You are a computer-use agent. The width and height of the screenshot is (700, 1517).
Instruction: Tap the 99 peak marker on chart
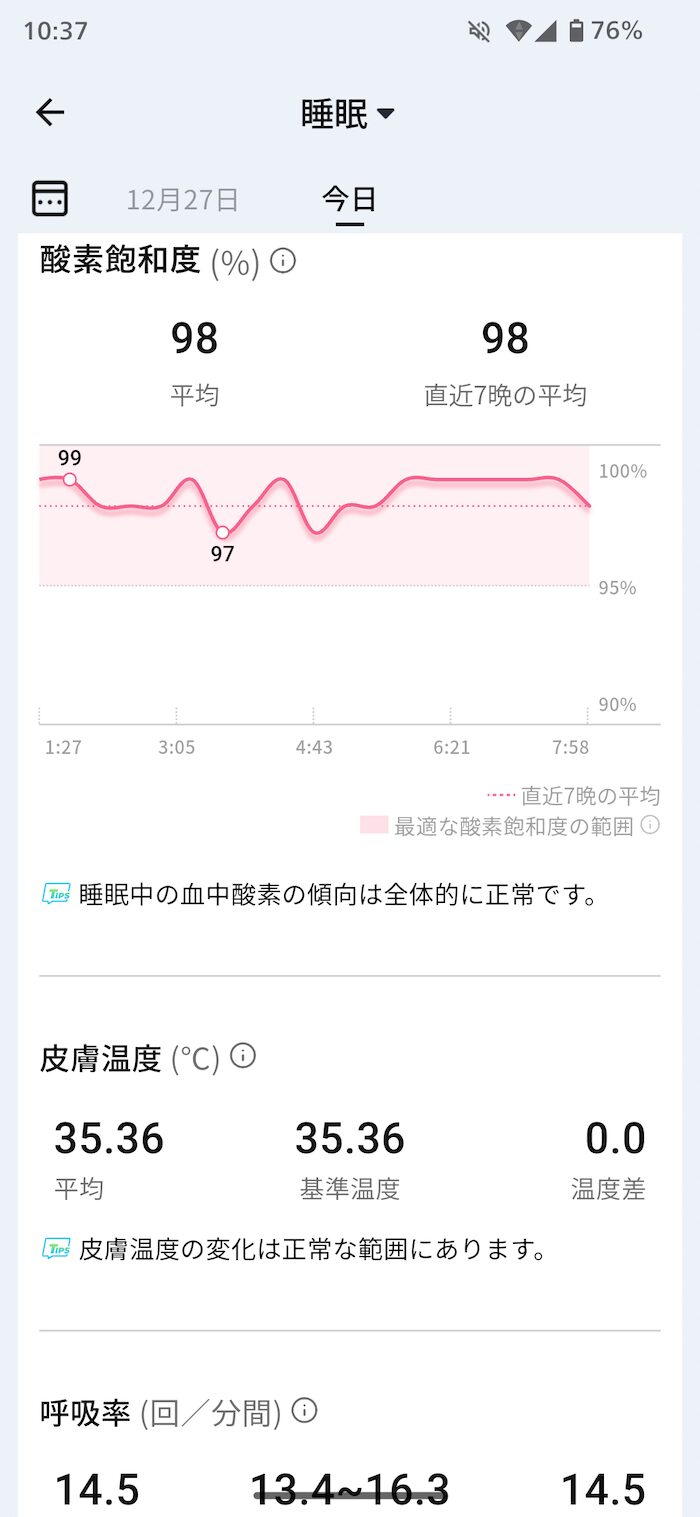coord(69,479)
